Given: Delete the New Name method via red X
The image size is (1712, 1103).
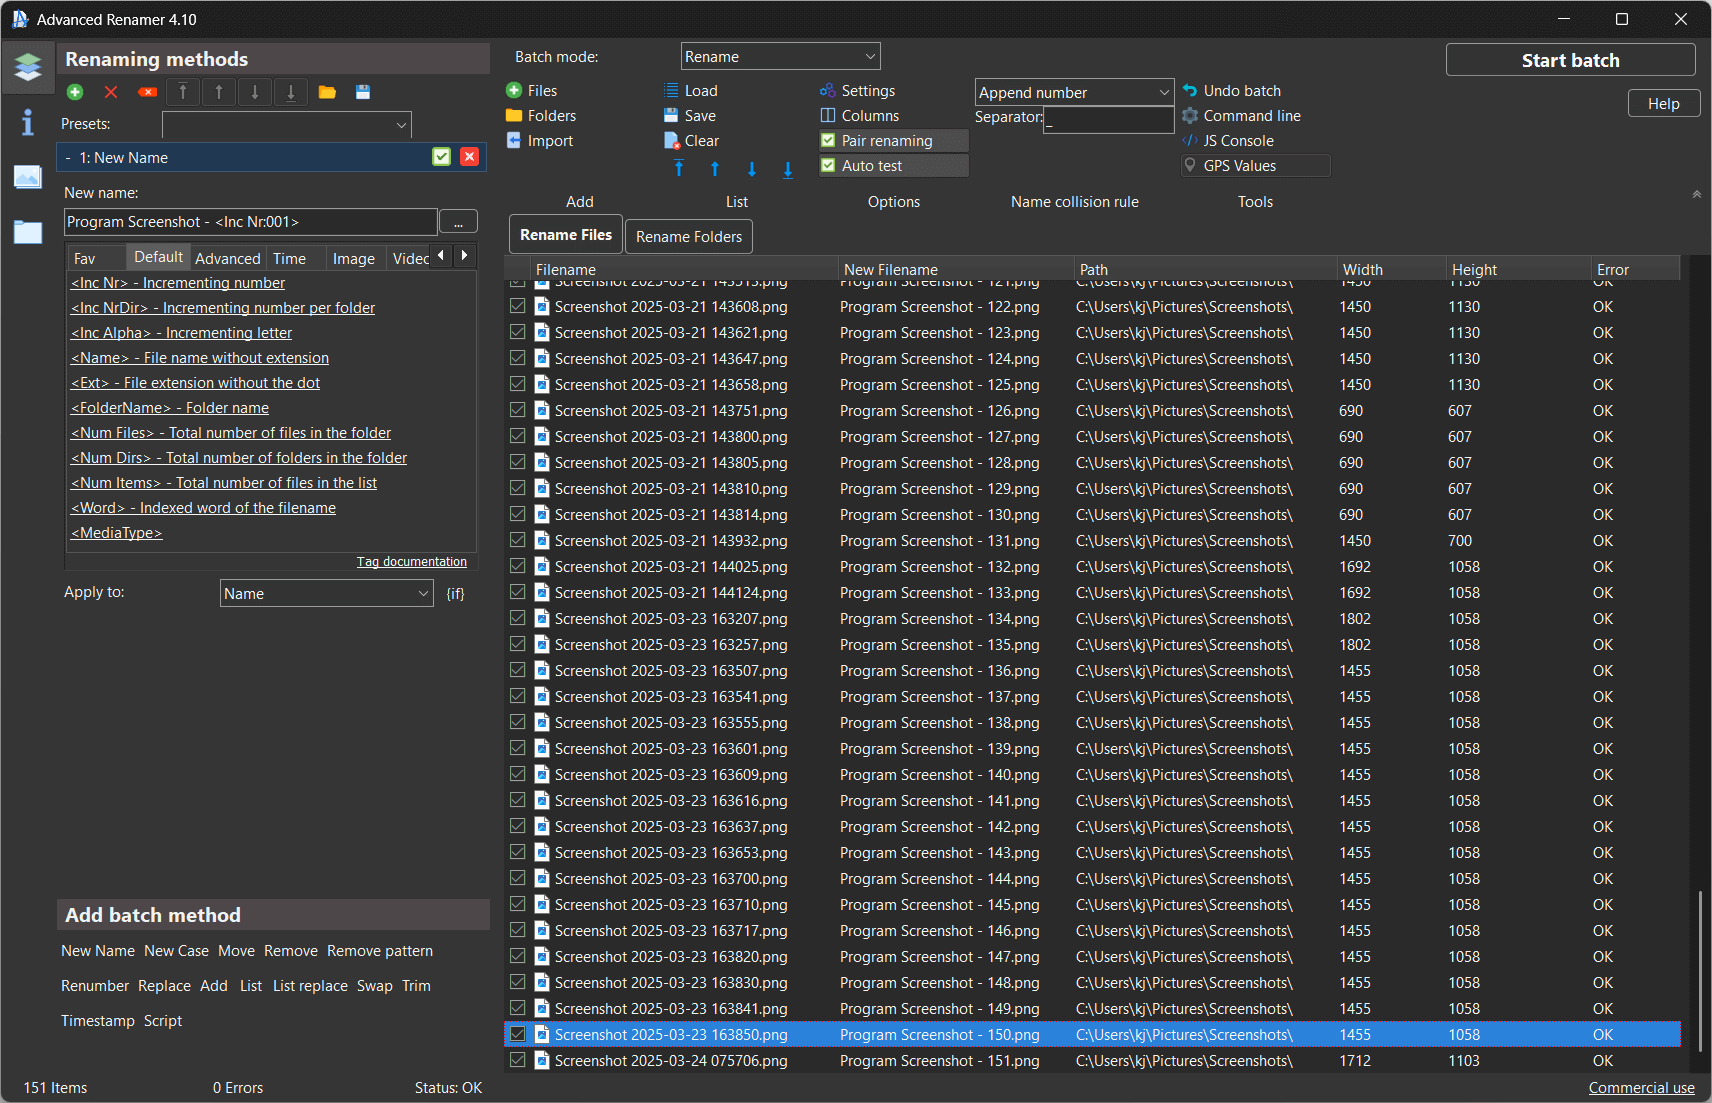Looking at the screenshot, I should point(469,157).
